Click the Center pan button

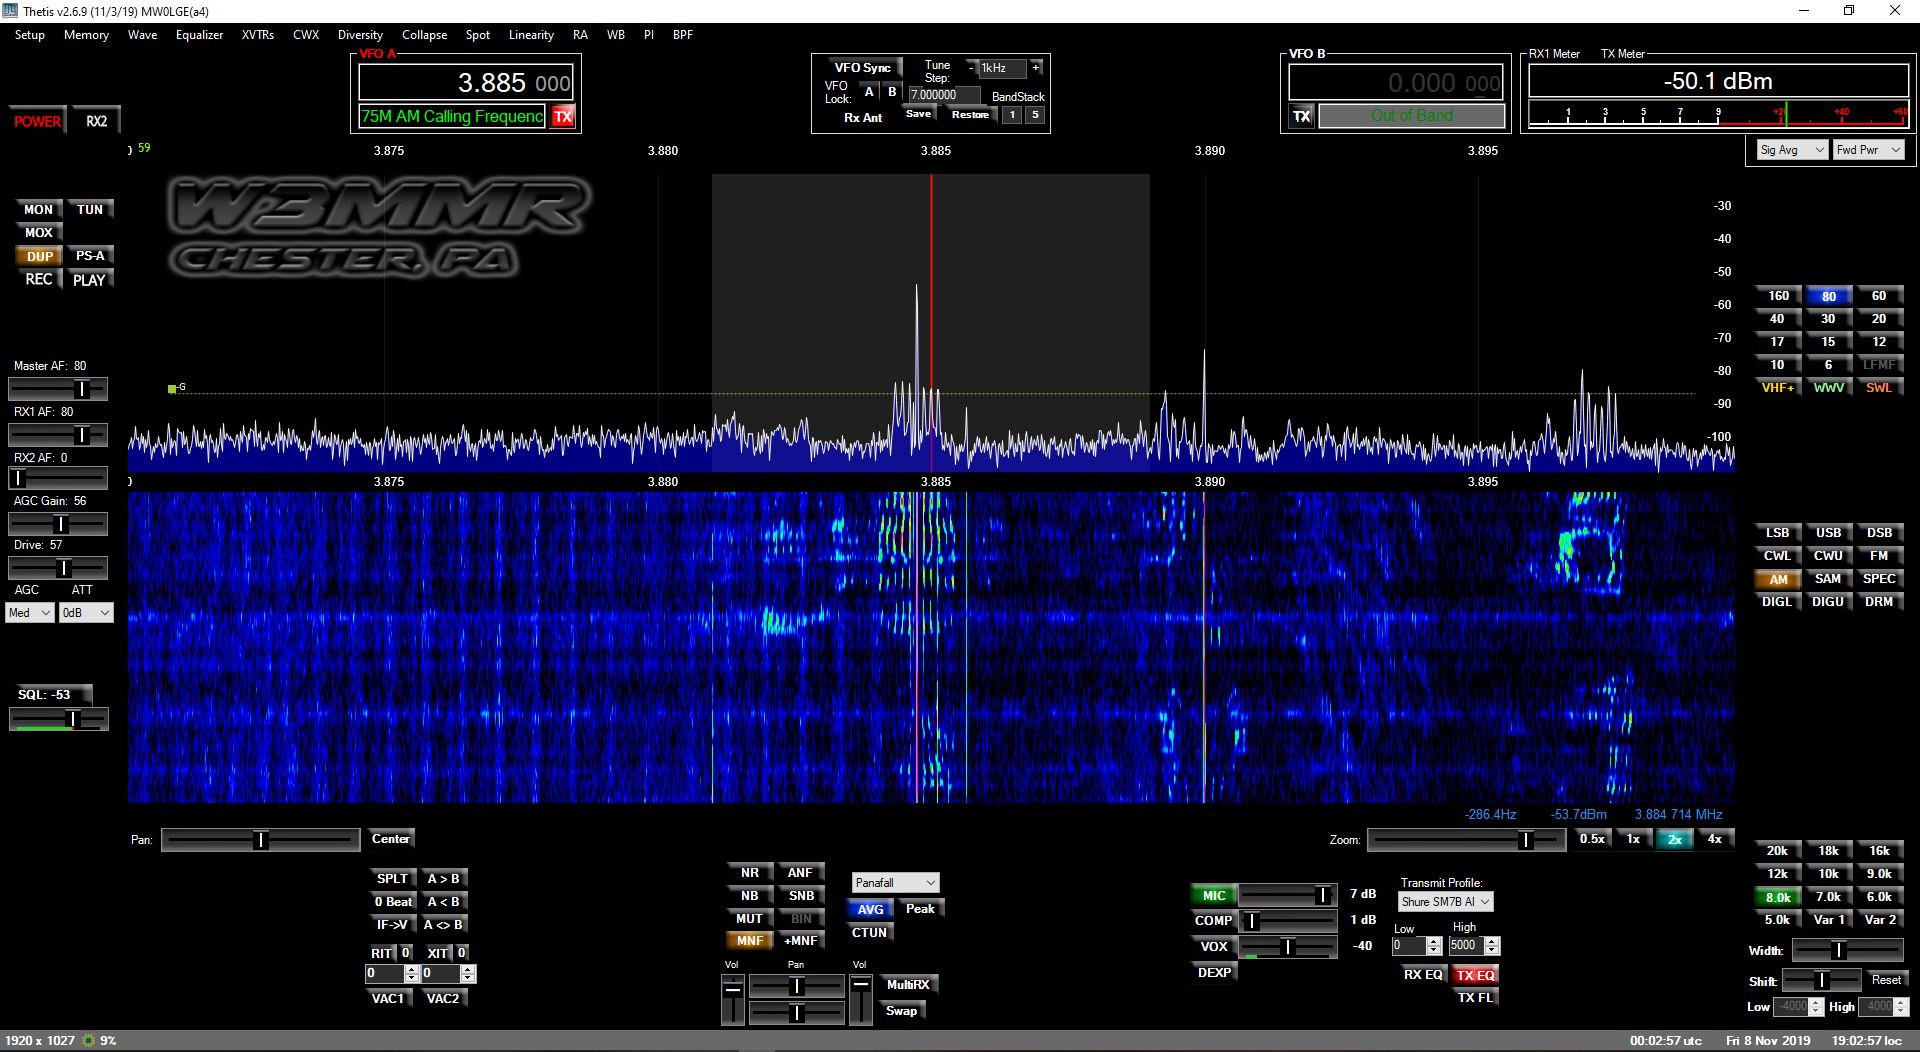pos(390,839)
